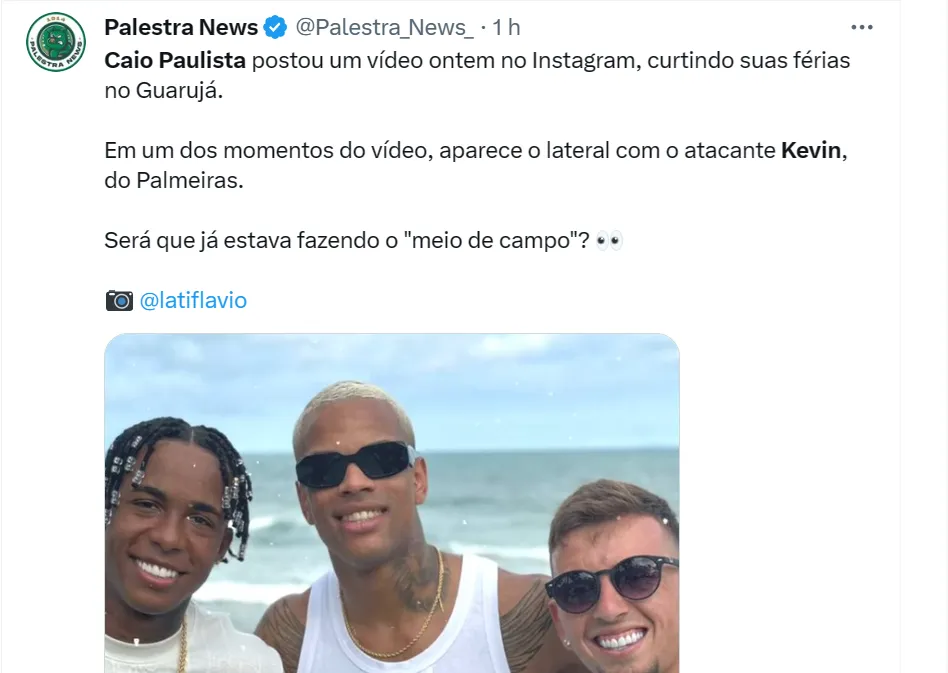Open the Palestra News profile avatar

point(56,44)
